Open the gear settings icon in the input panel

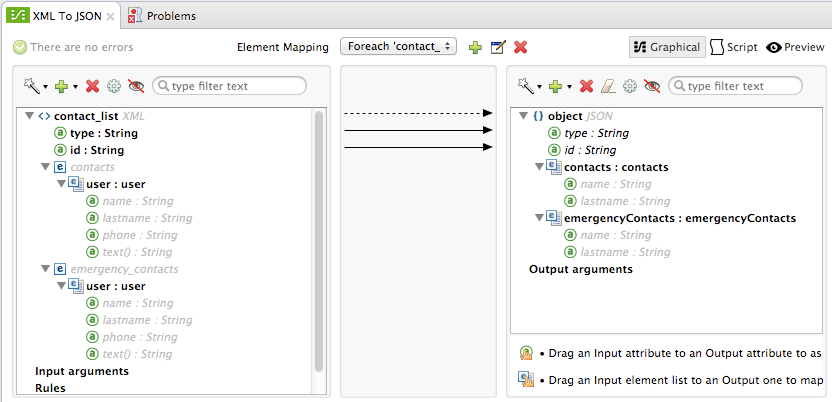(114, 87)
